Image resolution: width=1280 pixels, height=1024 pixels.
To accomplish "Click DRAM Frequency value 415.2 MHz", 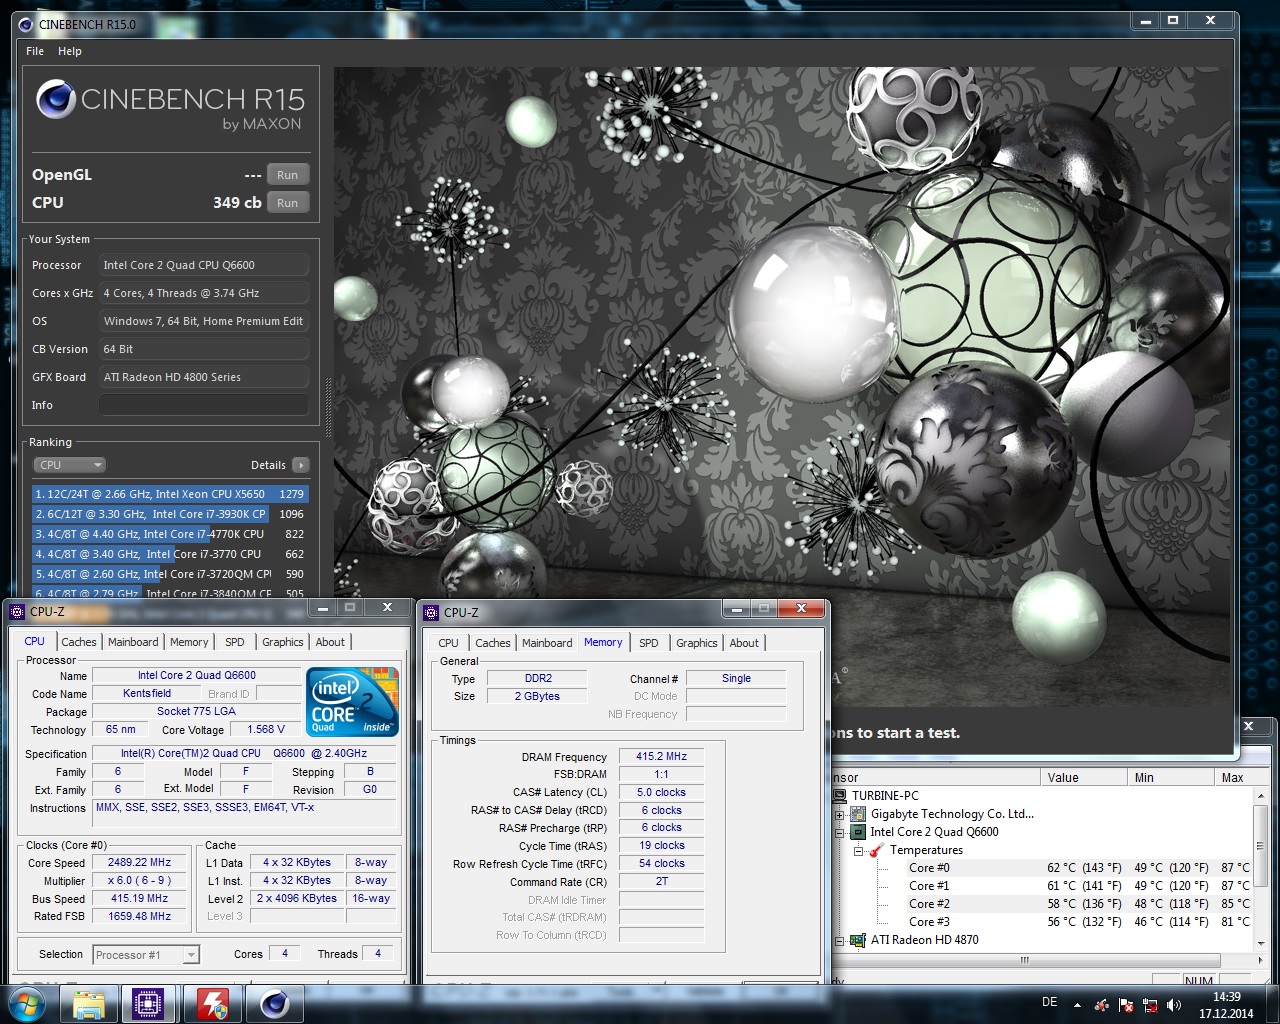I will [x=661, y=757].
